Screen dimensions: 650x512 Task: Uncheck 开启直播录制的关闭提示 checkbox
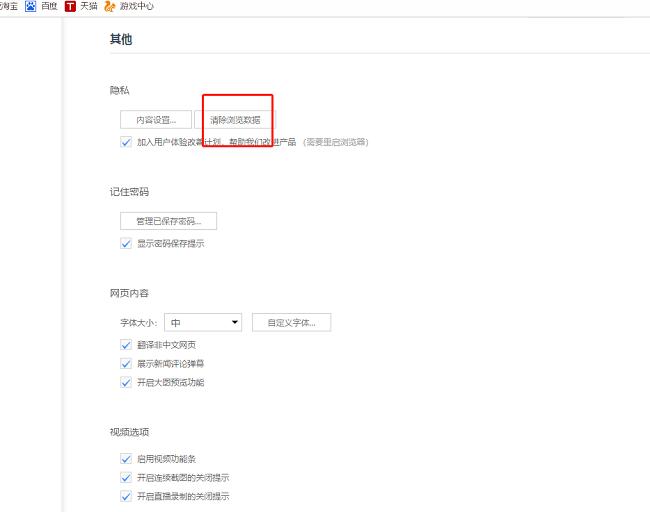pos(126,496)
